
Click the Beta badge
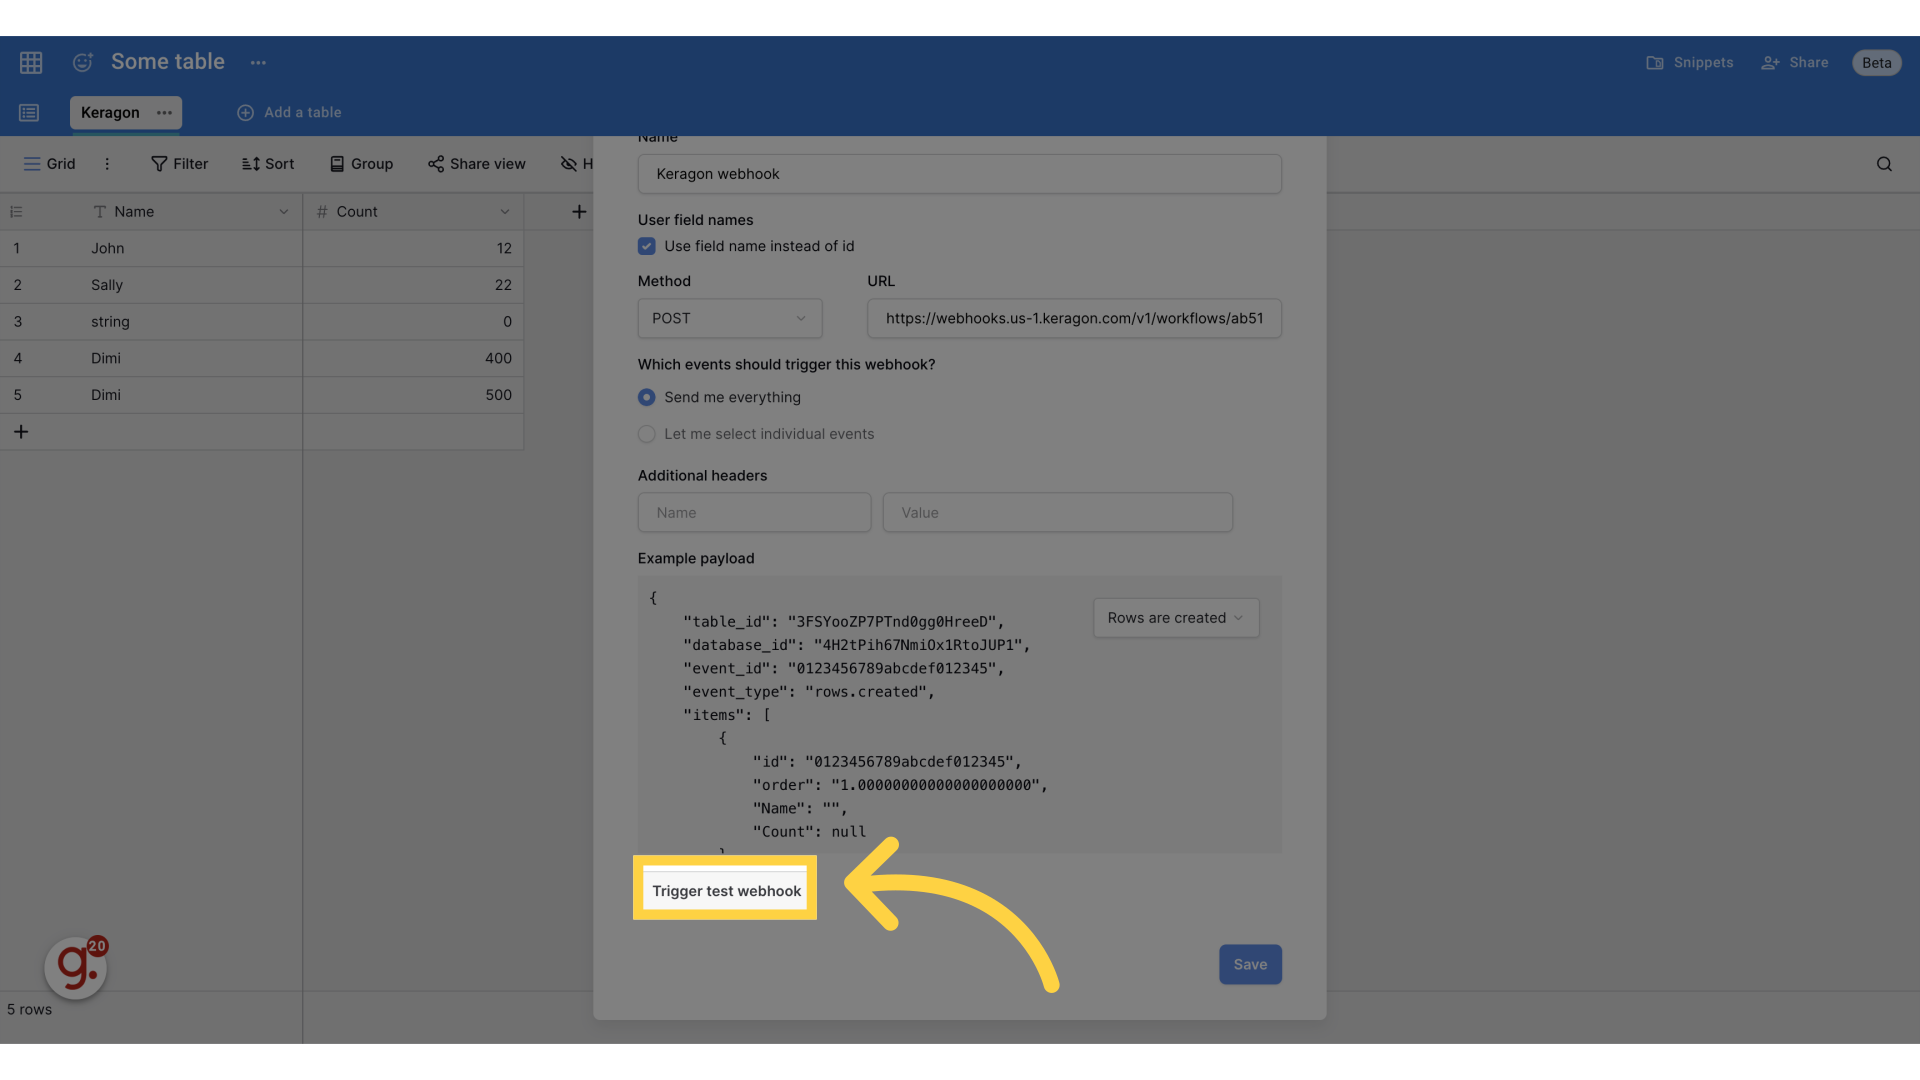click(x=1876, y=62)
